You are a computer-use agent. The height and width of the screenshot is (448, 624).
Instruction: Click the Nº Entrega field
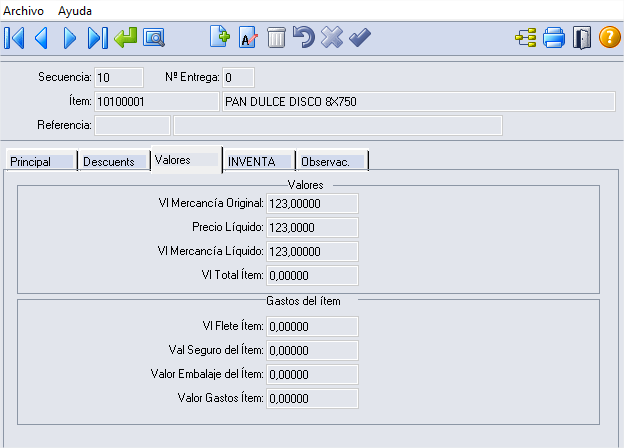click(x=238, y=77)
